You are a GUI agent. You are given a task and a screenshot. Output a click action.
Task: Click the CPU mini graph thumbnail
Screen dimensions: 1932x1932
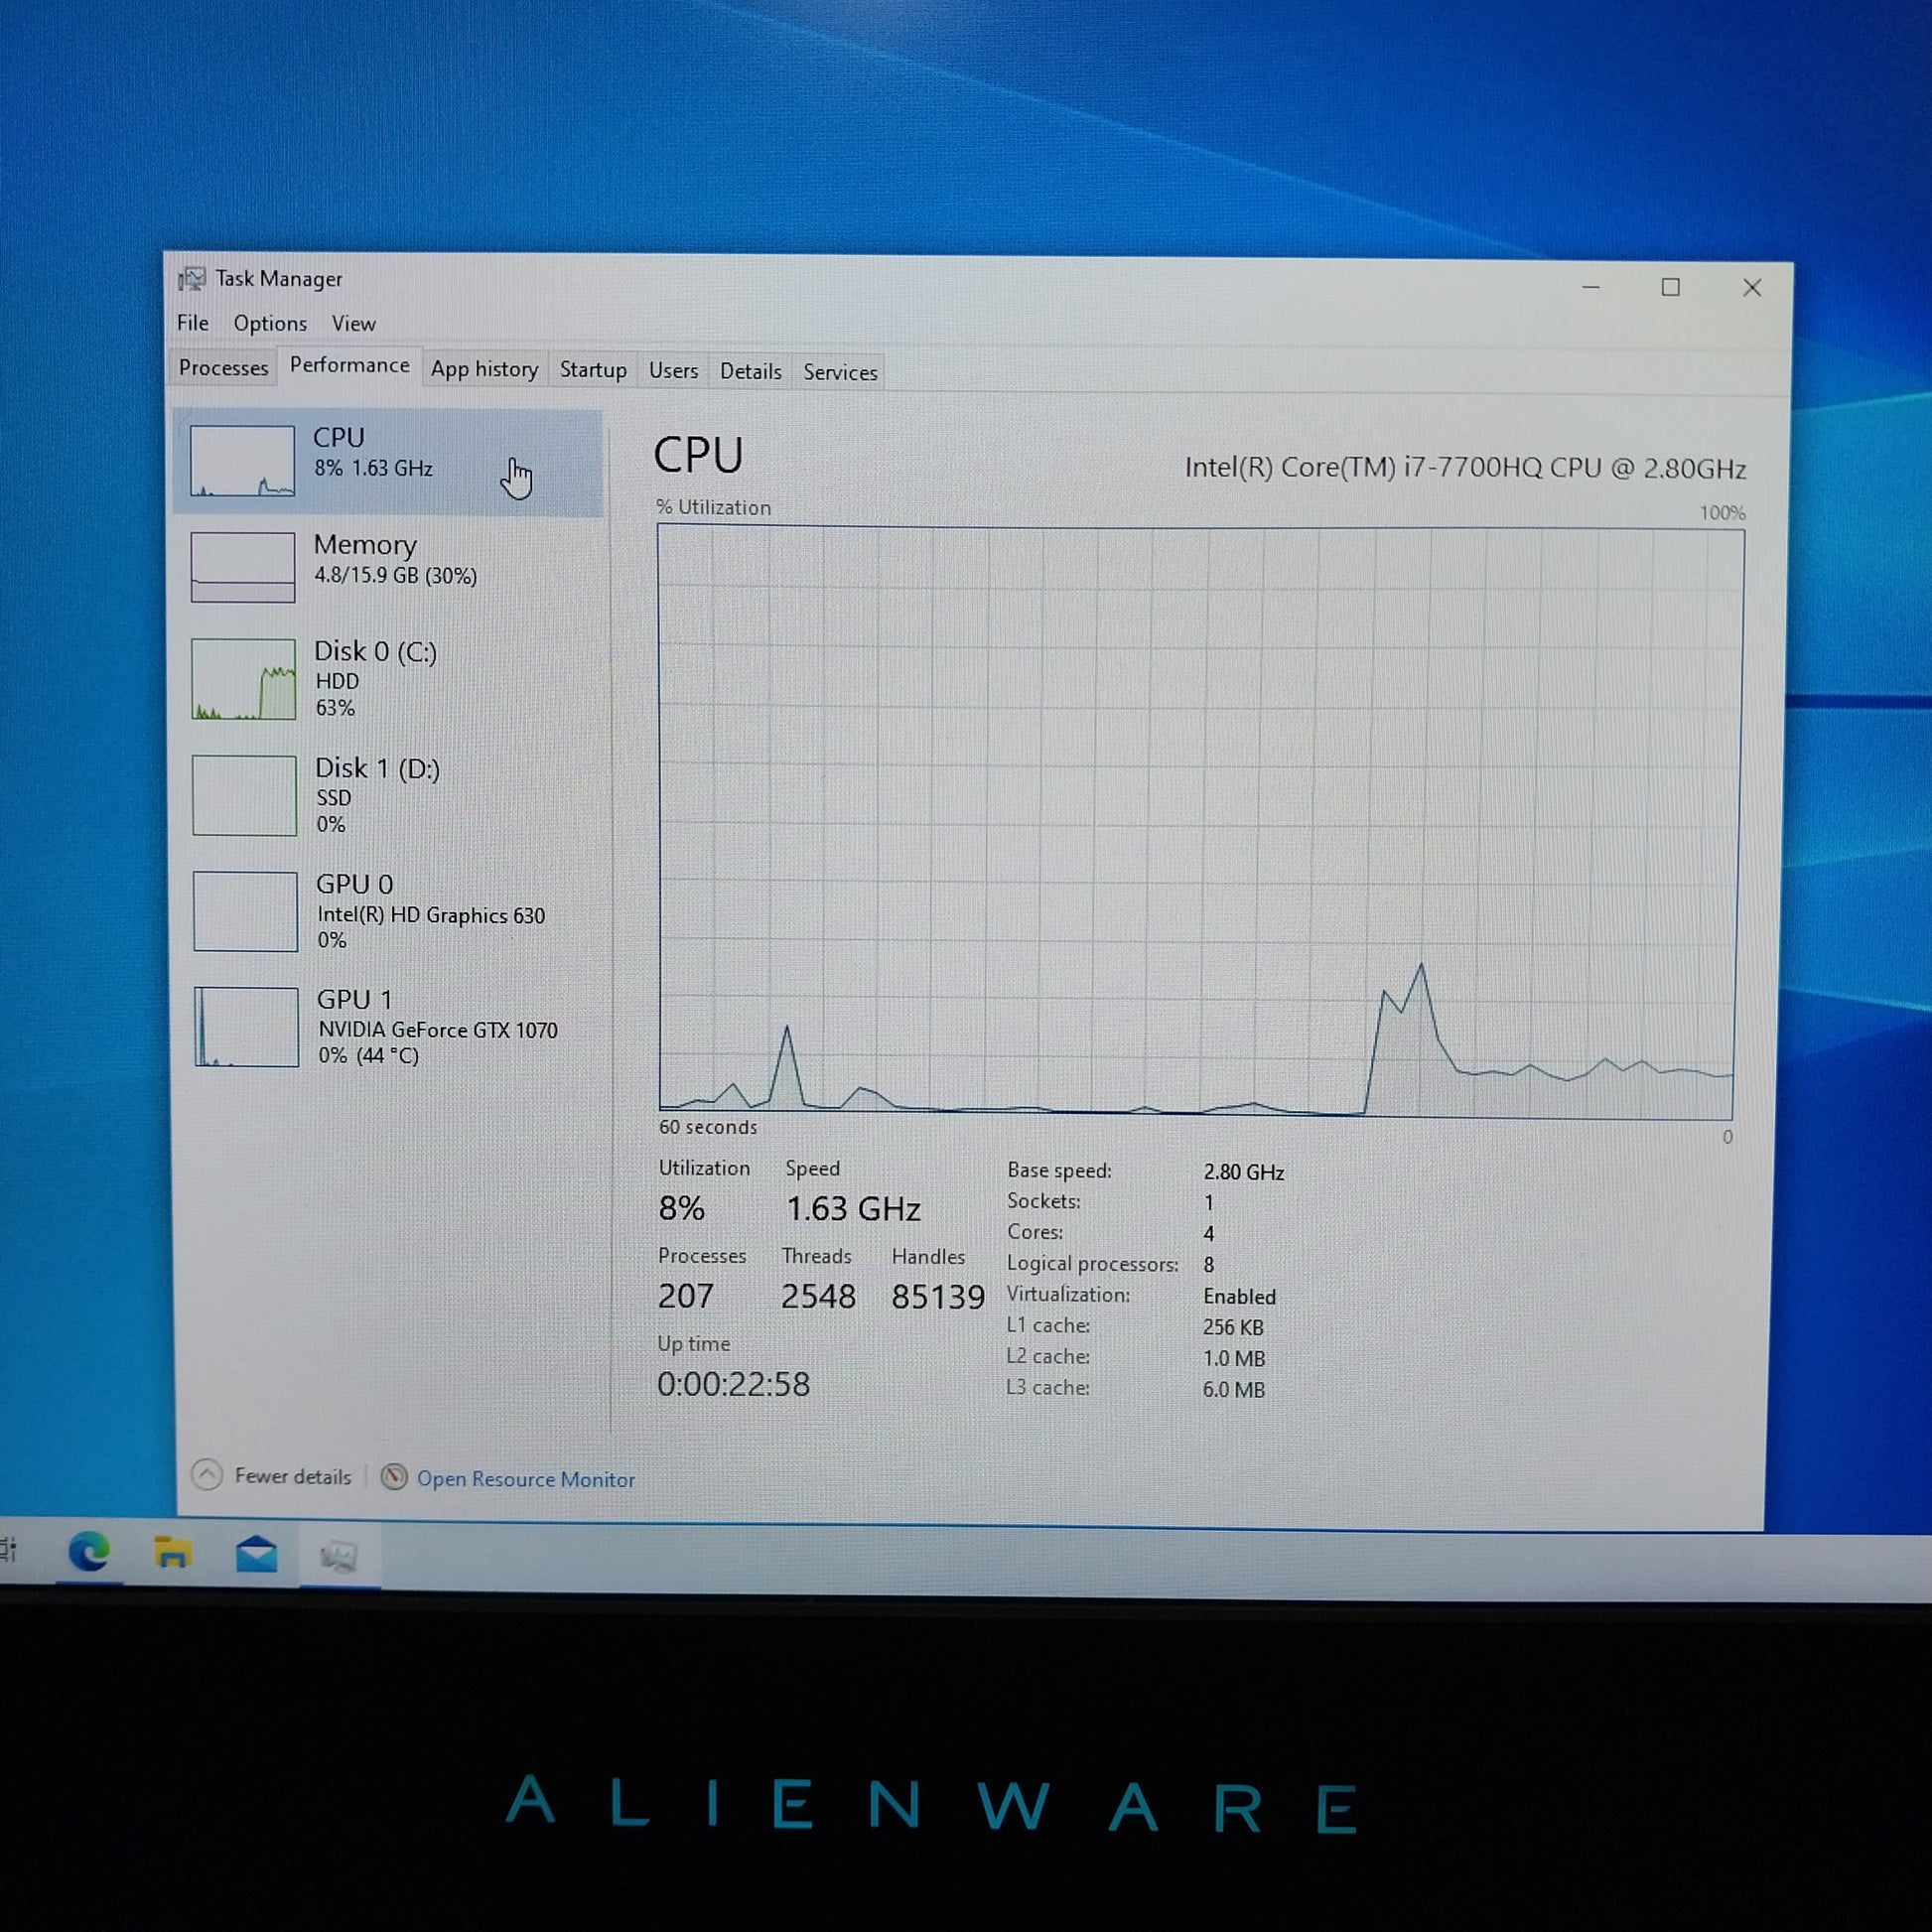[x=242, y=461]
